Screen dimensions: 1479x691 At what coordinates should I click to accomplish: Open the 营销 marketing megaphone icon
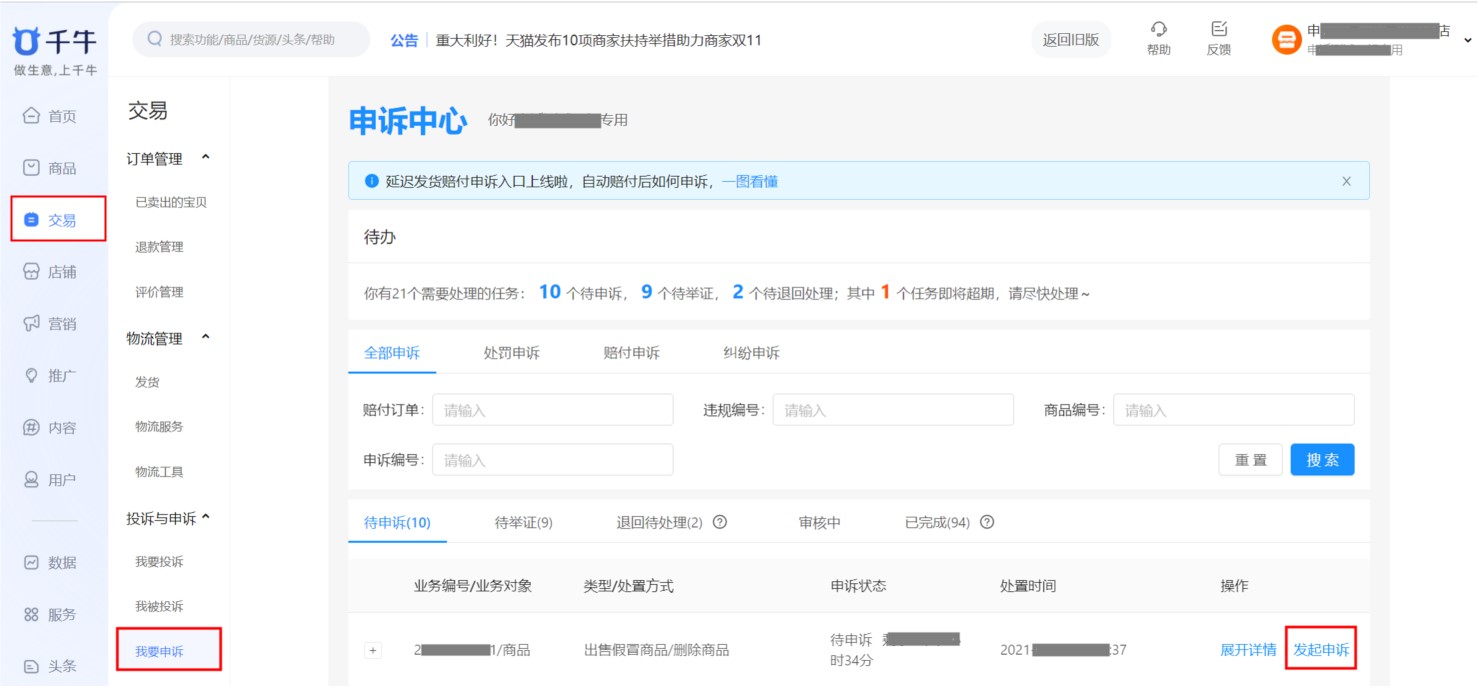(x=32, y=324)
